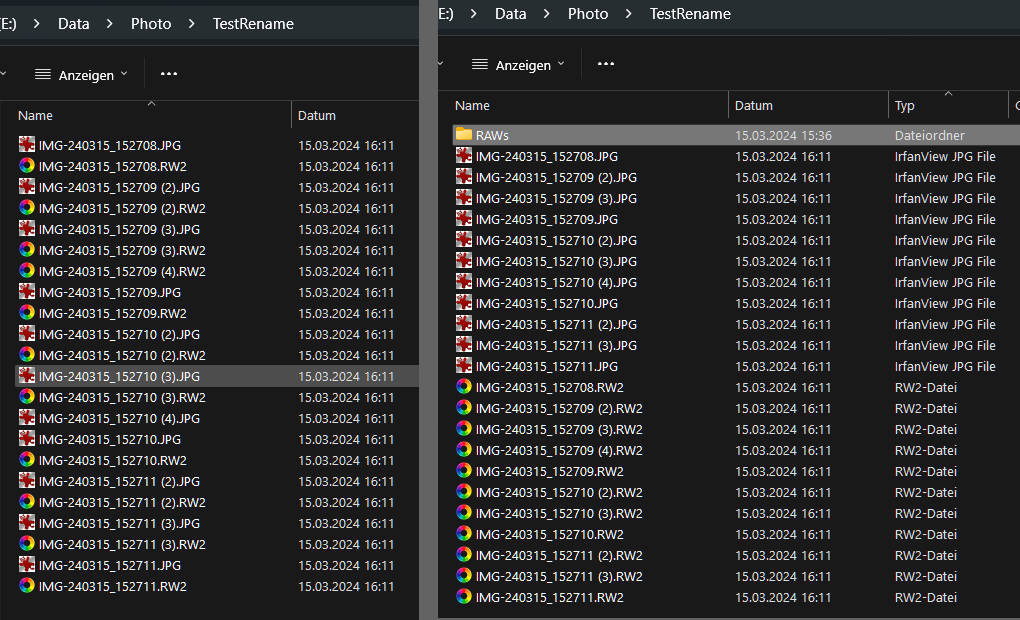This screenshot has width=1020, height=620.
Task: Select IMG-240315_152709 (3).RW2 filename in right window
Action: click(559, 429)
